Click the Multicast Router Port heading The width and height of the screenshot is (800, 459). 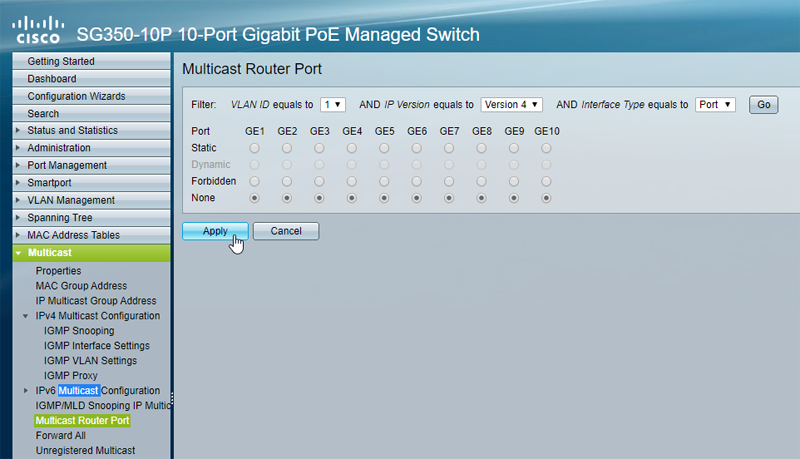[252, 69]
